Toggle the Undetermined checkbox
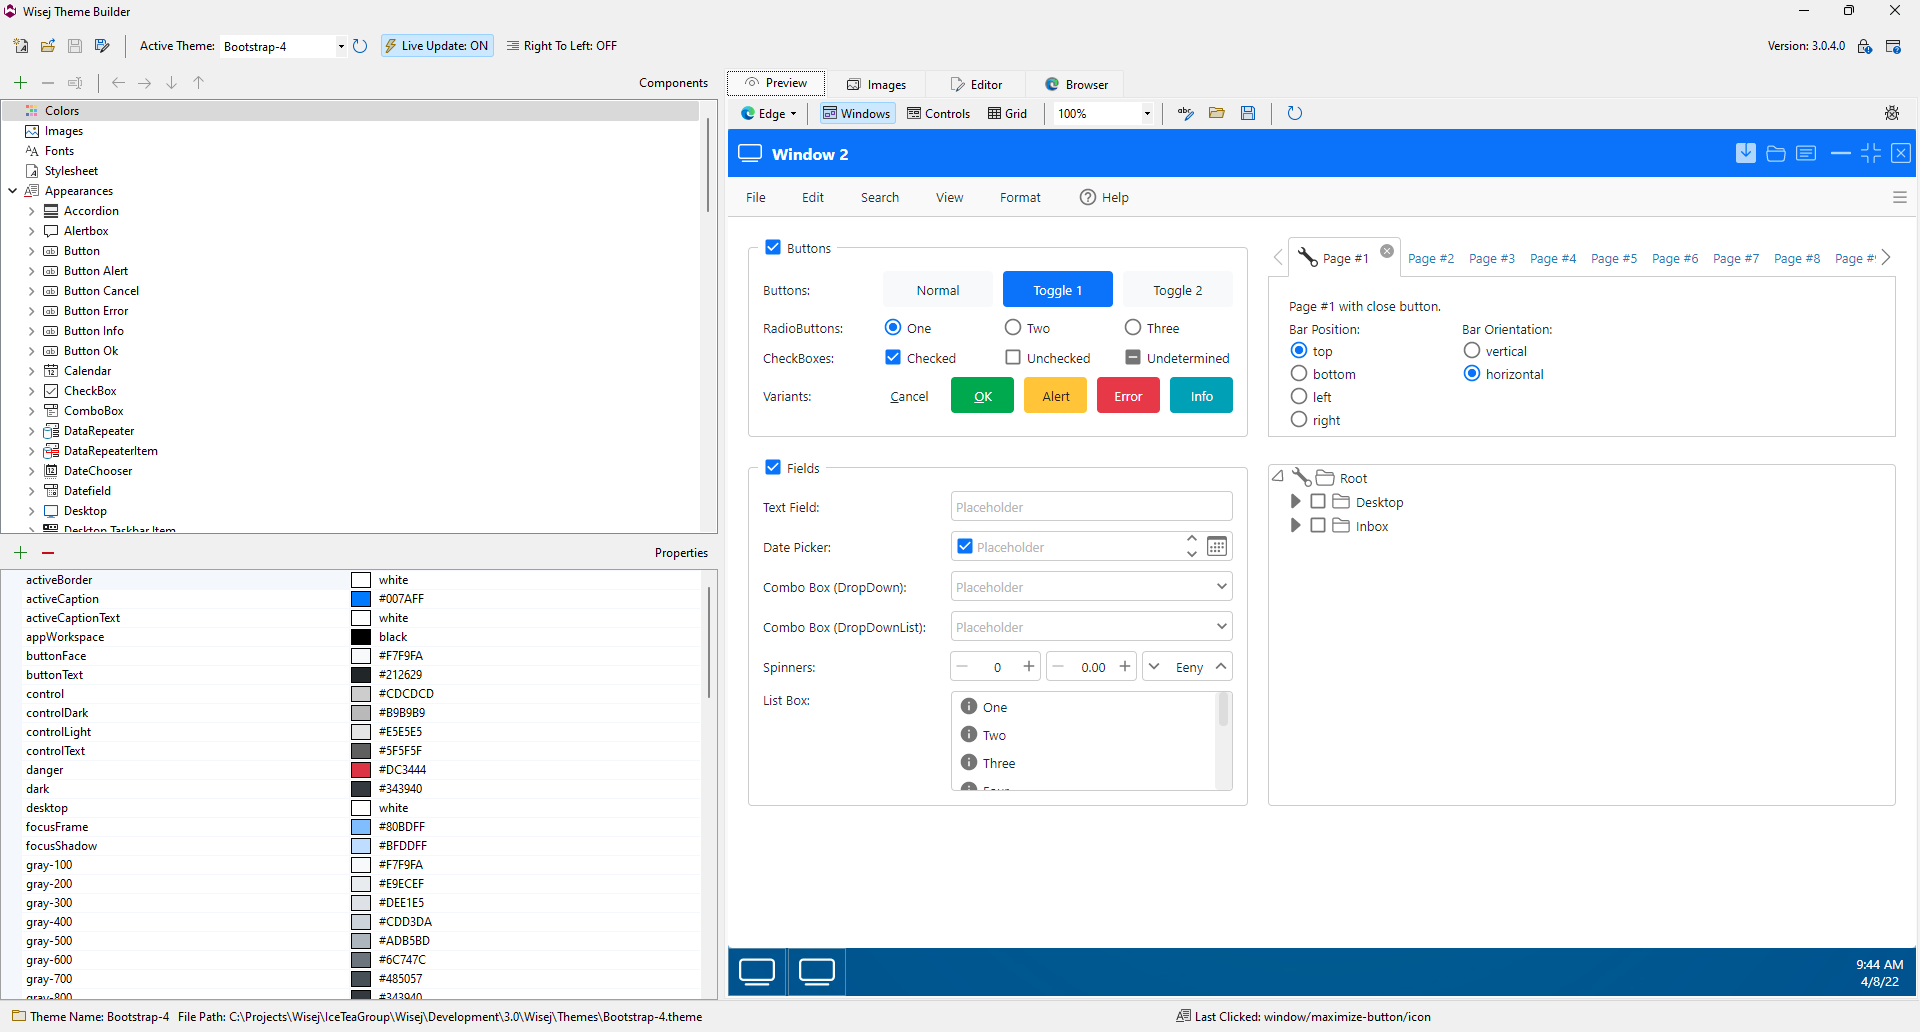 (1133, 357)
